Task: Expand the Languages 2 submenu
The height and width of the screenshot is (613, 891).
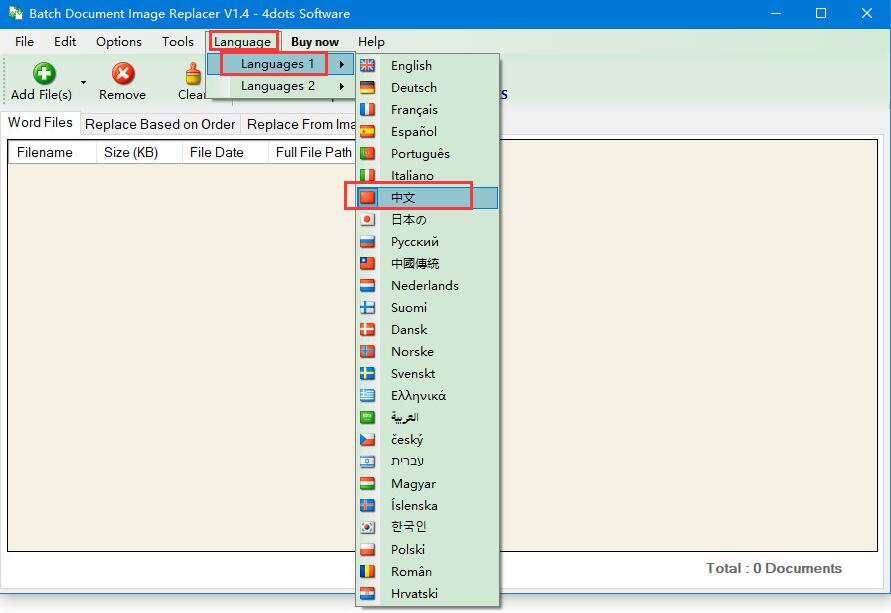Action: pyautogui.click(x=281, y=86)
